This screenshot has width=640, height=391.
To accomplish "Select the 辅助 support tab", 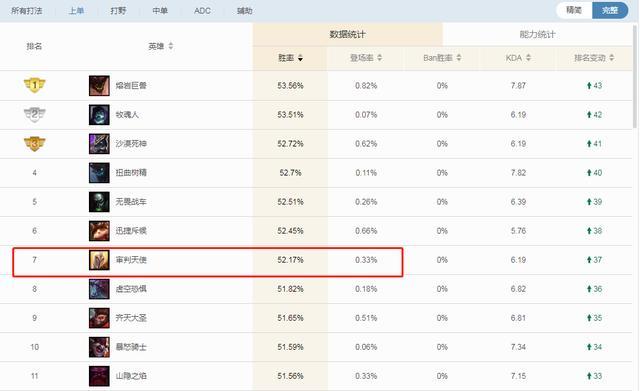I will 244,11.
